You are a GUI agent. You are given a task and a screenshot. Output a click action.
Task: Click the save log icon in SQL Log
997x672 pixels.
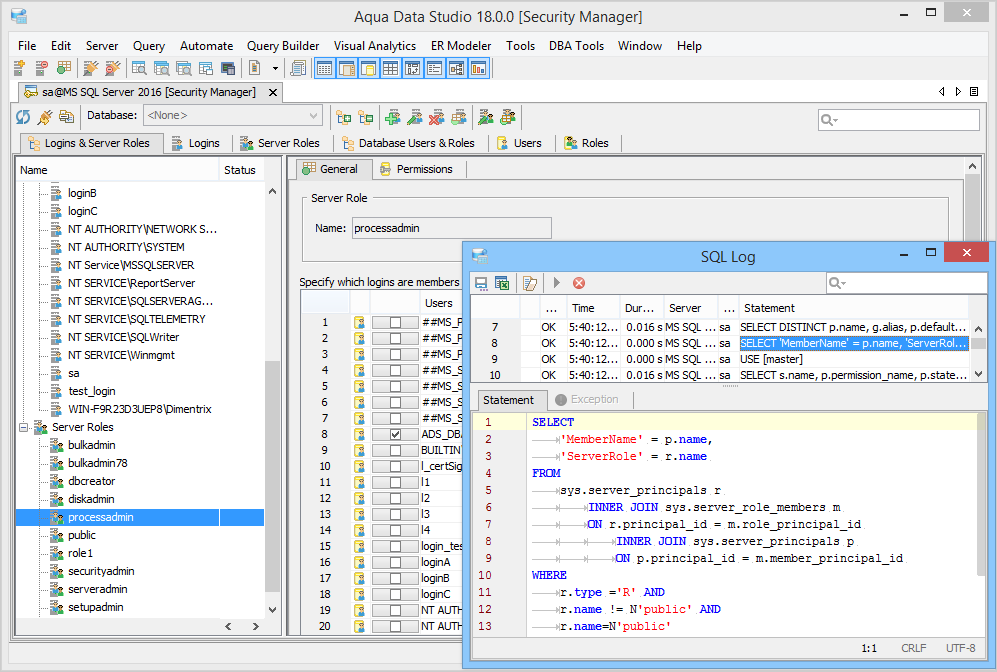481,283
